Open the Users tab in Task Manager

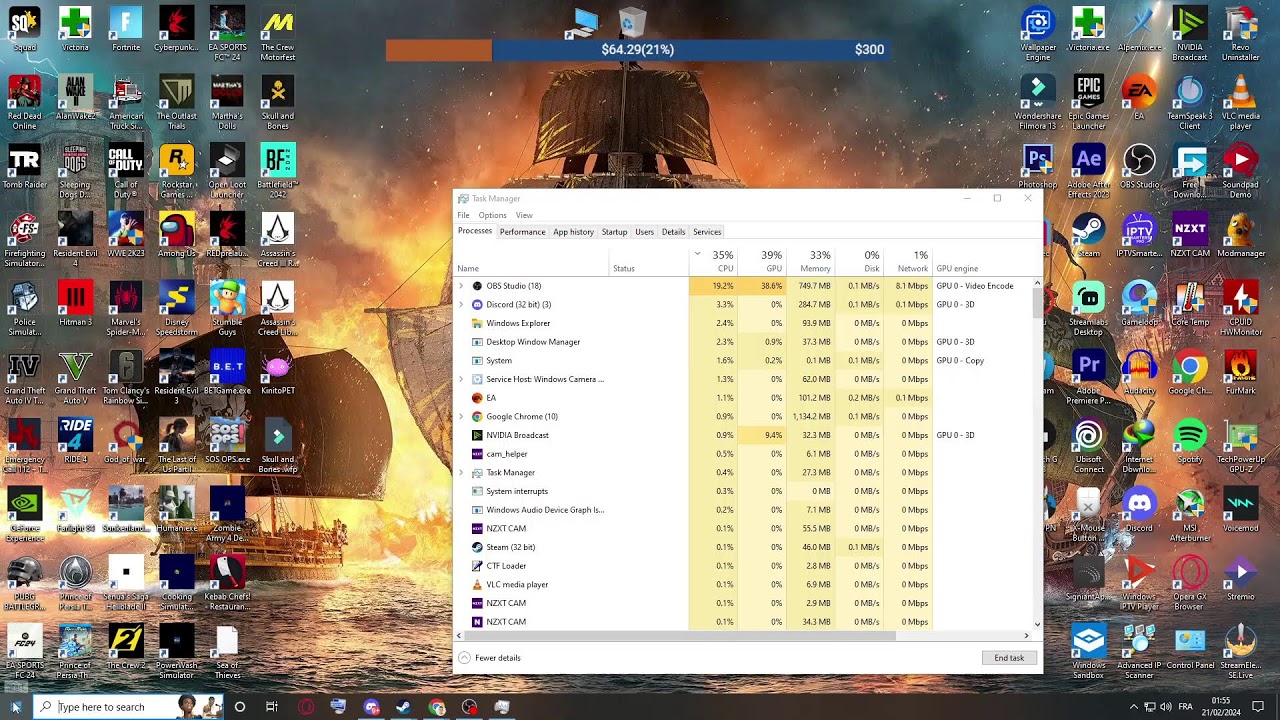(644, 232)
